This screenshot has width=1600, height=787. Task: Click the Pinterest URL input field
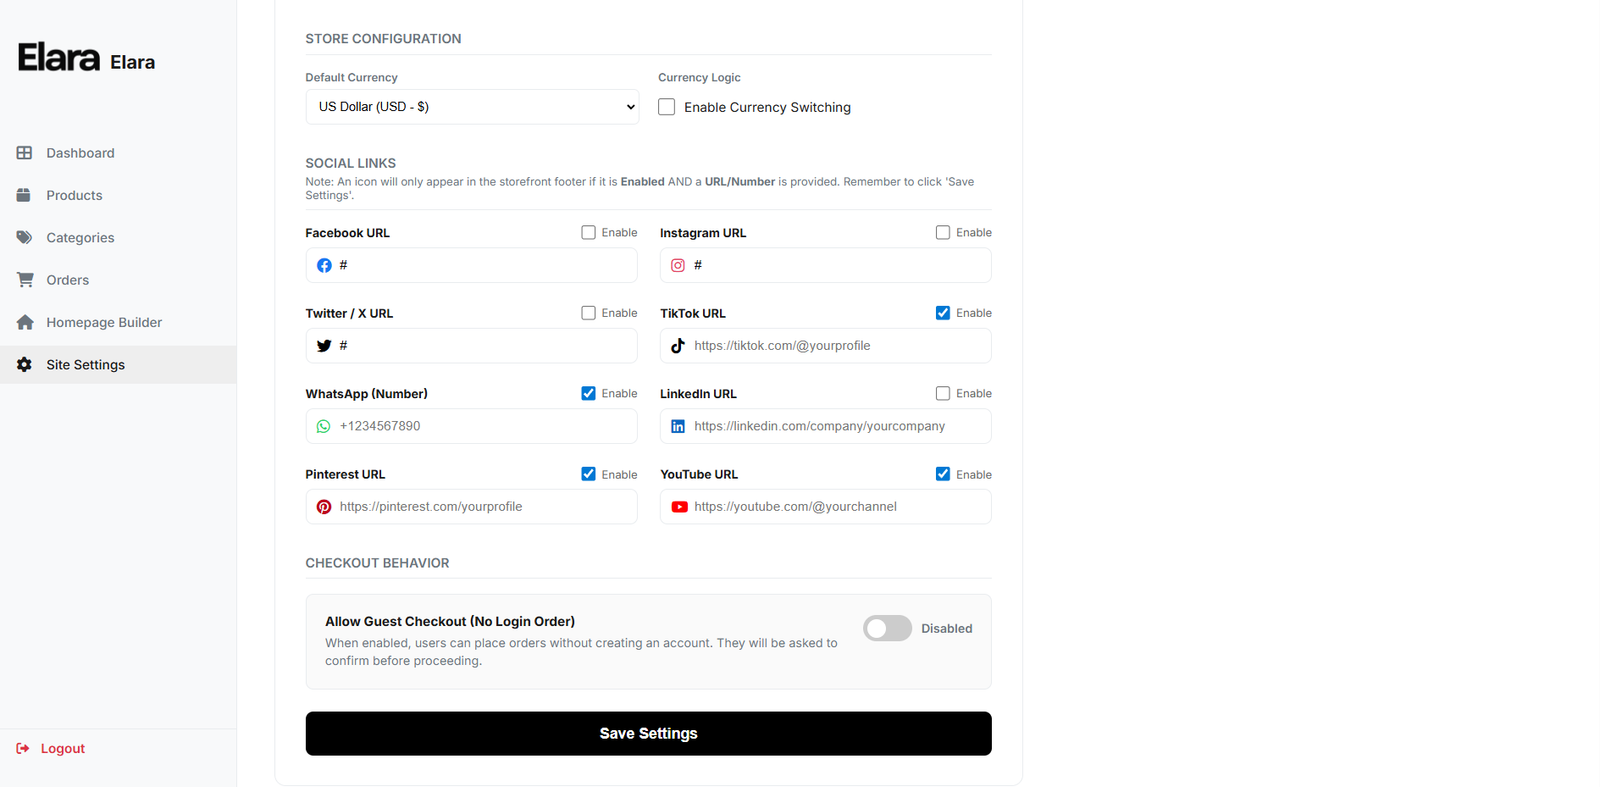tap(471, 507)
